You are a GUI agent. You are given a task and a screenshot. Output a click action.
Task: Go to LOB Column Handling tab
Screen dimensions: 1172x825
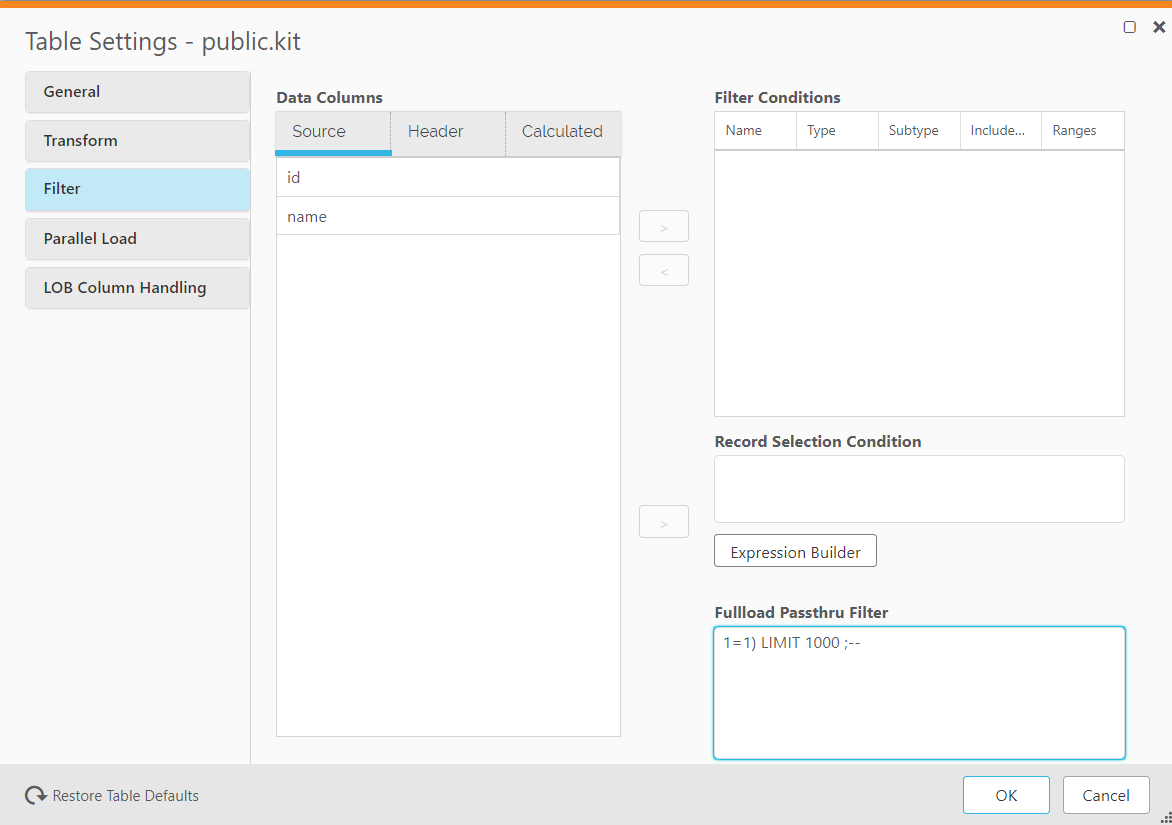(x=137, y=288)
